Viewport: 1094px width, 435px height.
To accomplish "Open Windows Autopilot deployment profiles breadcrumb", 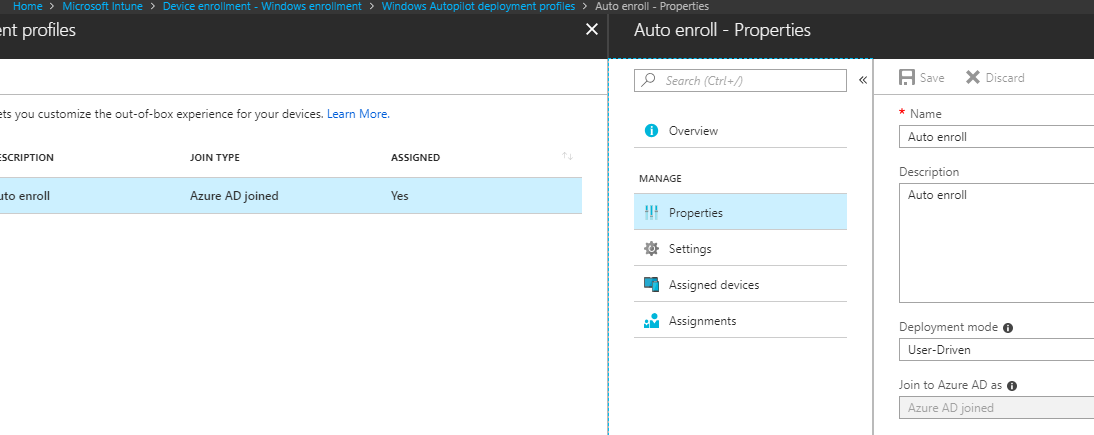I will coord(479,6).
